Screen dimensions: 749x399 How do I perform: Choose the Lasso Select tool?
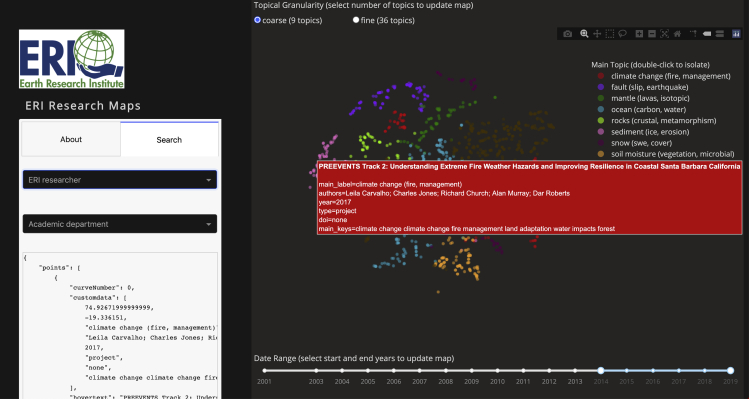(622, 34)
